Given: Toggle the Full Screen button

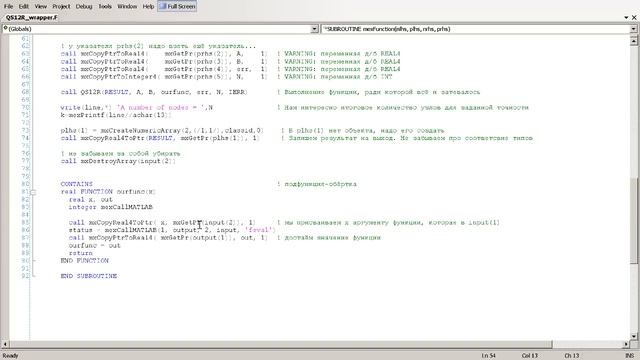Looking at the screenshot, I should coord(177,6).
